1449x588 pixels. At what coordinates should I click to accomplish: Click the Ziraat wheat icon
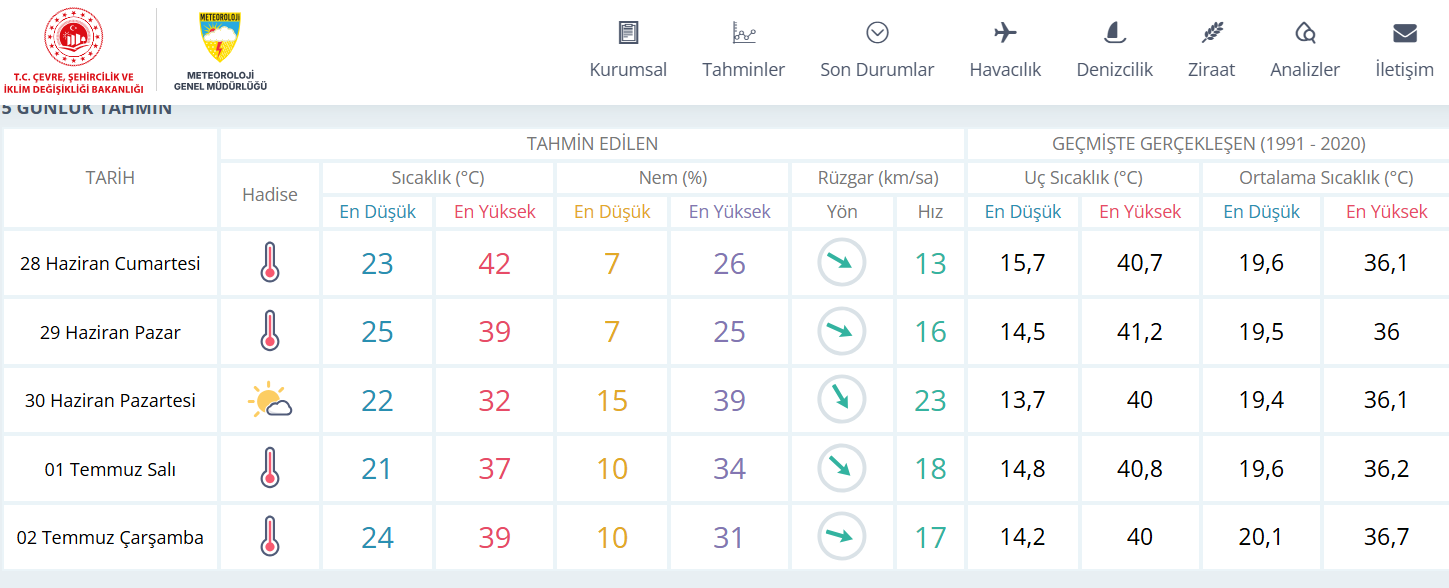click(x=1212, y=33)
